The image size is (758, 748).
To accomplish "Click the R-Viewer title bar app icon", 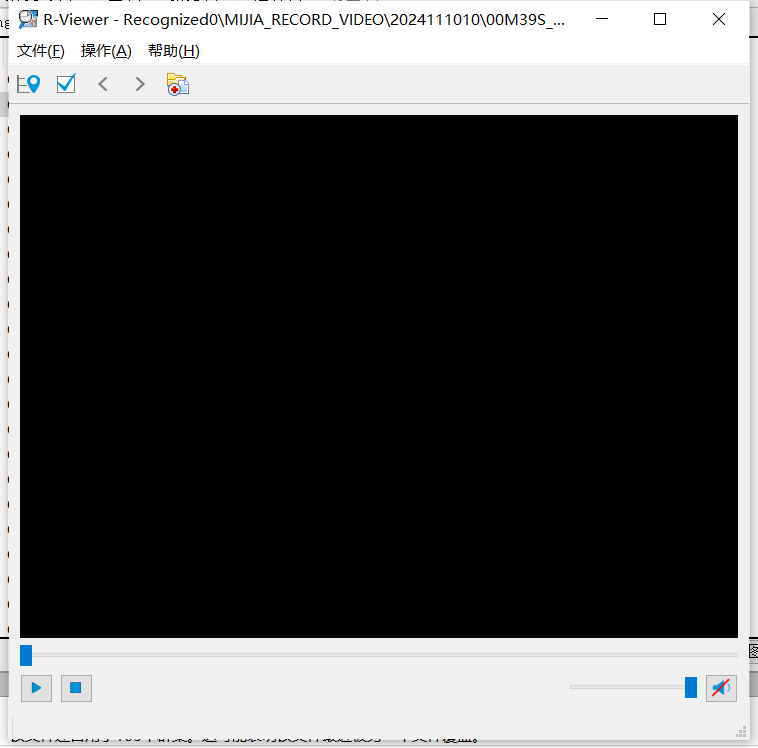I will [x=28, y=19].
